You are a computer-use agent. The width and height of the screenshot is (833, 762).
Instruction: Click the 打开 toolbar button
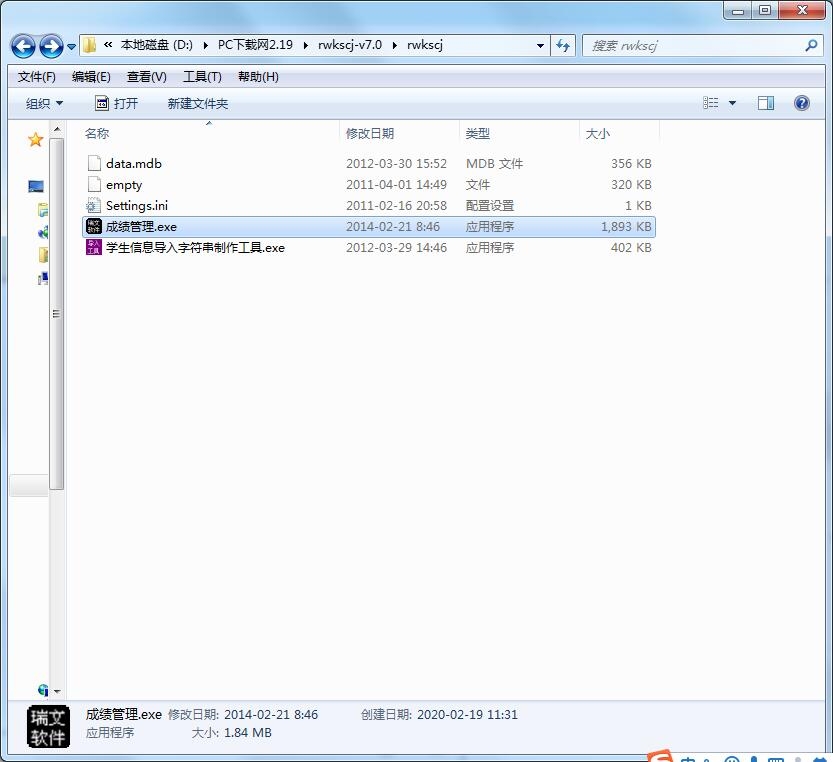(x=116, y=103)
